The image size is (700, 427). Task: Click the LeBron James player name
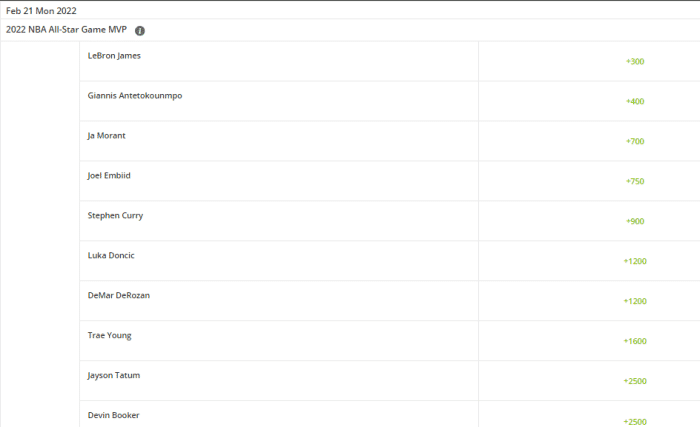coord(114,56)
